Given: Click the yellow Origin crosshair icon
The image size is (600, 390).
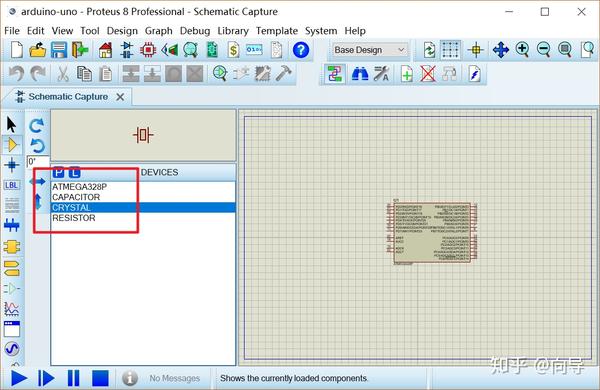Looking at the screenshot, I should tap(476, 50).
